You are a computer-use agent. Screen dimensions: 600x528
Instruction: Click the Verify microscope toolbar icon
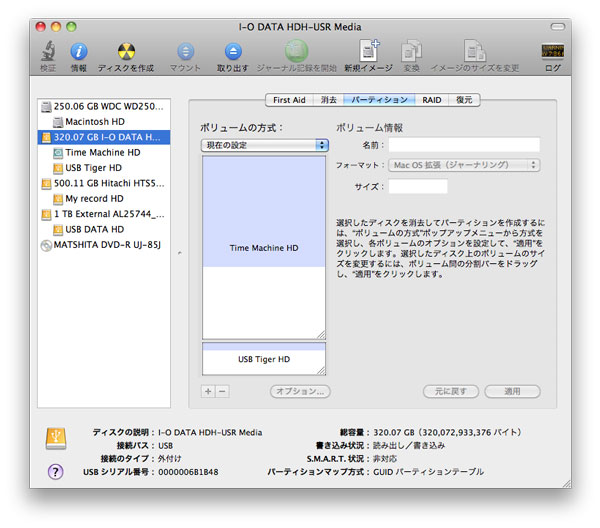click(x=48, y=51)
